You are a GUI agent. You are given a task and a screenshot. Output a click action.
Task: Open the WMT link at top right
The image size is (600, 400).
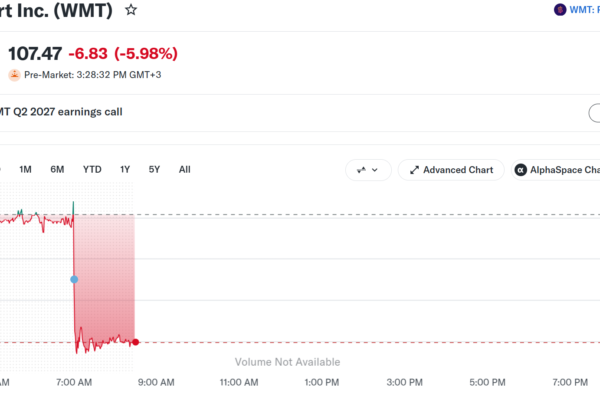[x=584, y=10]
